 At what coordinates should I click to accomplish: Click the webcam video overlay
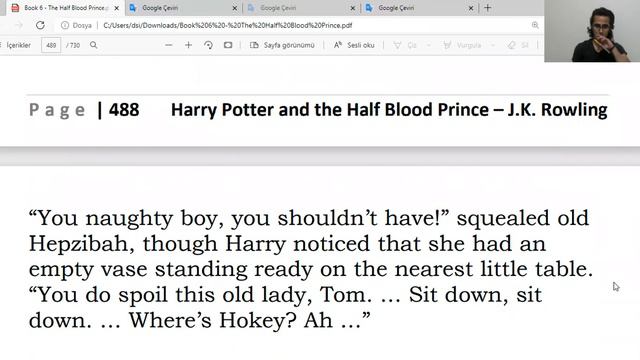[592, 31]
